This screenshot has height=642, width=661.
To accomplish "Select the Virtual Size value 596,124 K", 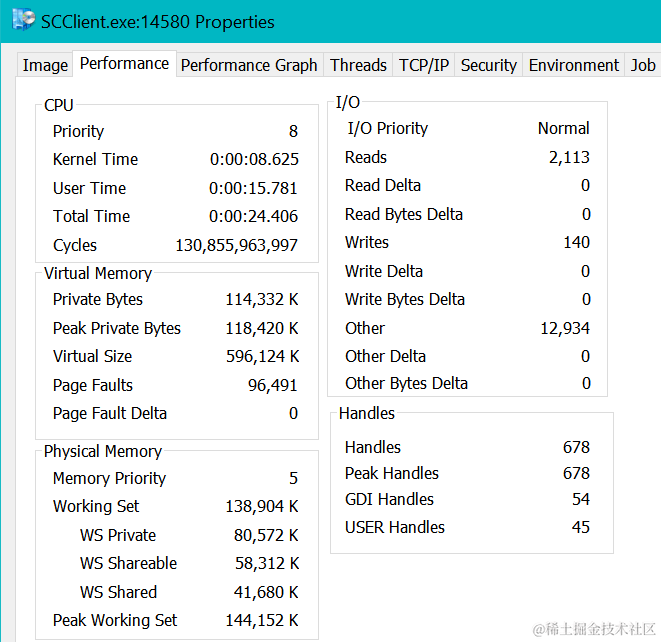I will point(262,357).
